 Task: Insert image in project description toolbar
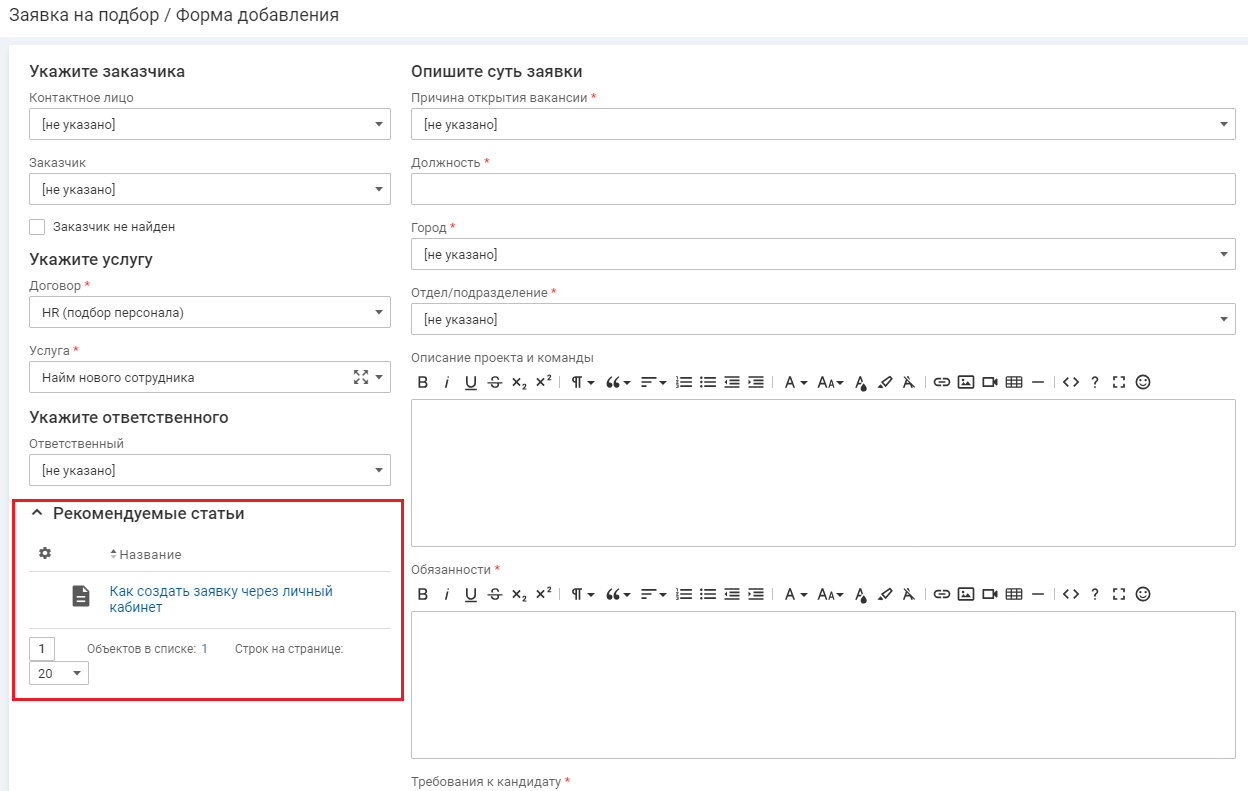pyautogui.click(x=965, y=382)
